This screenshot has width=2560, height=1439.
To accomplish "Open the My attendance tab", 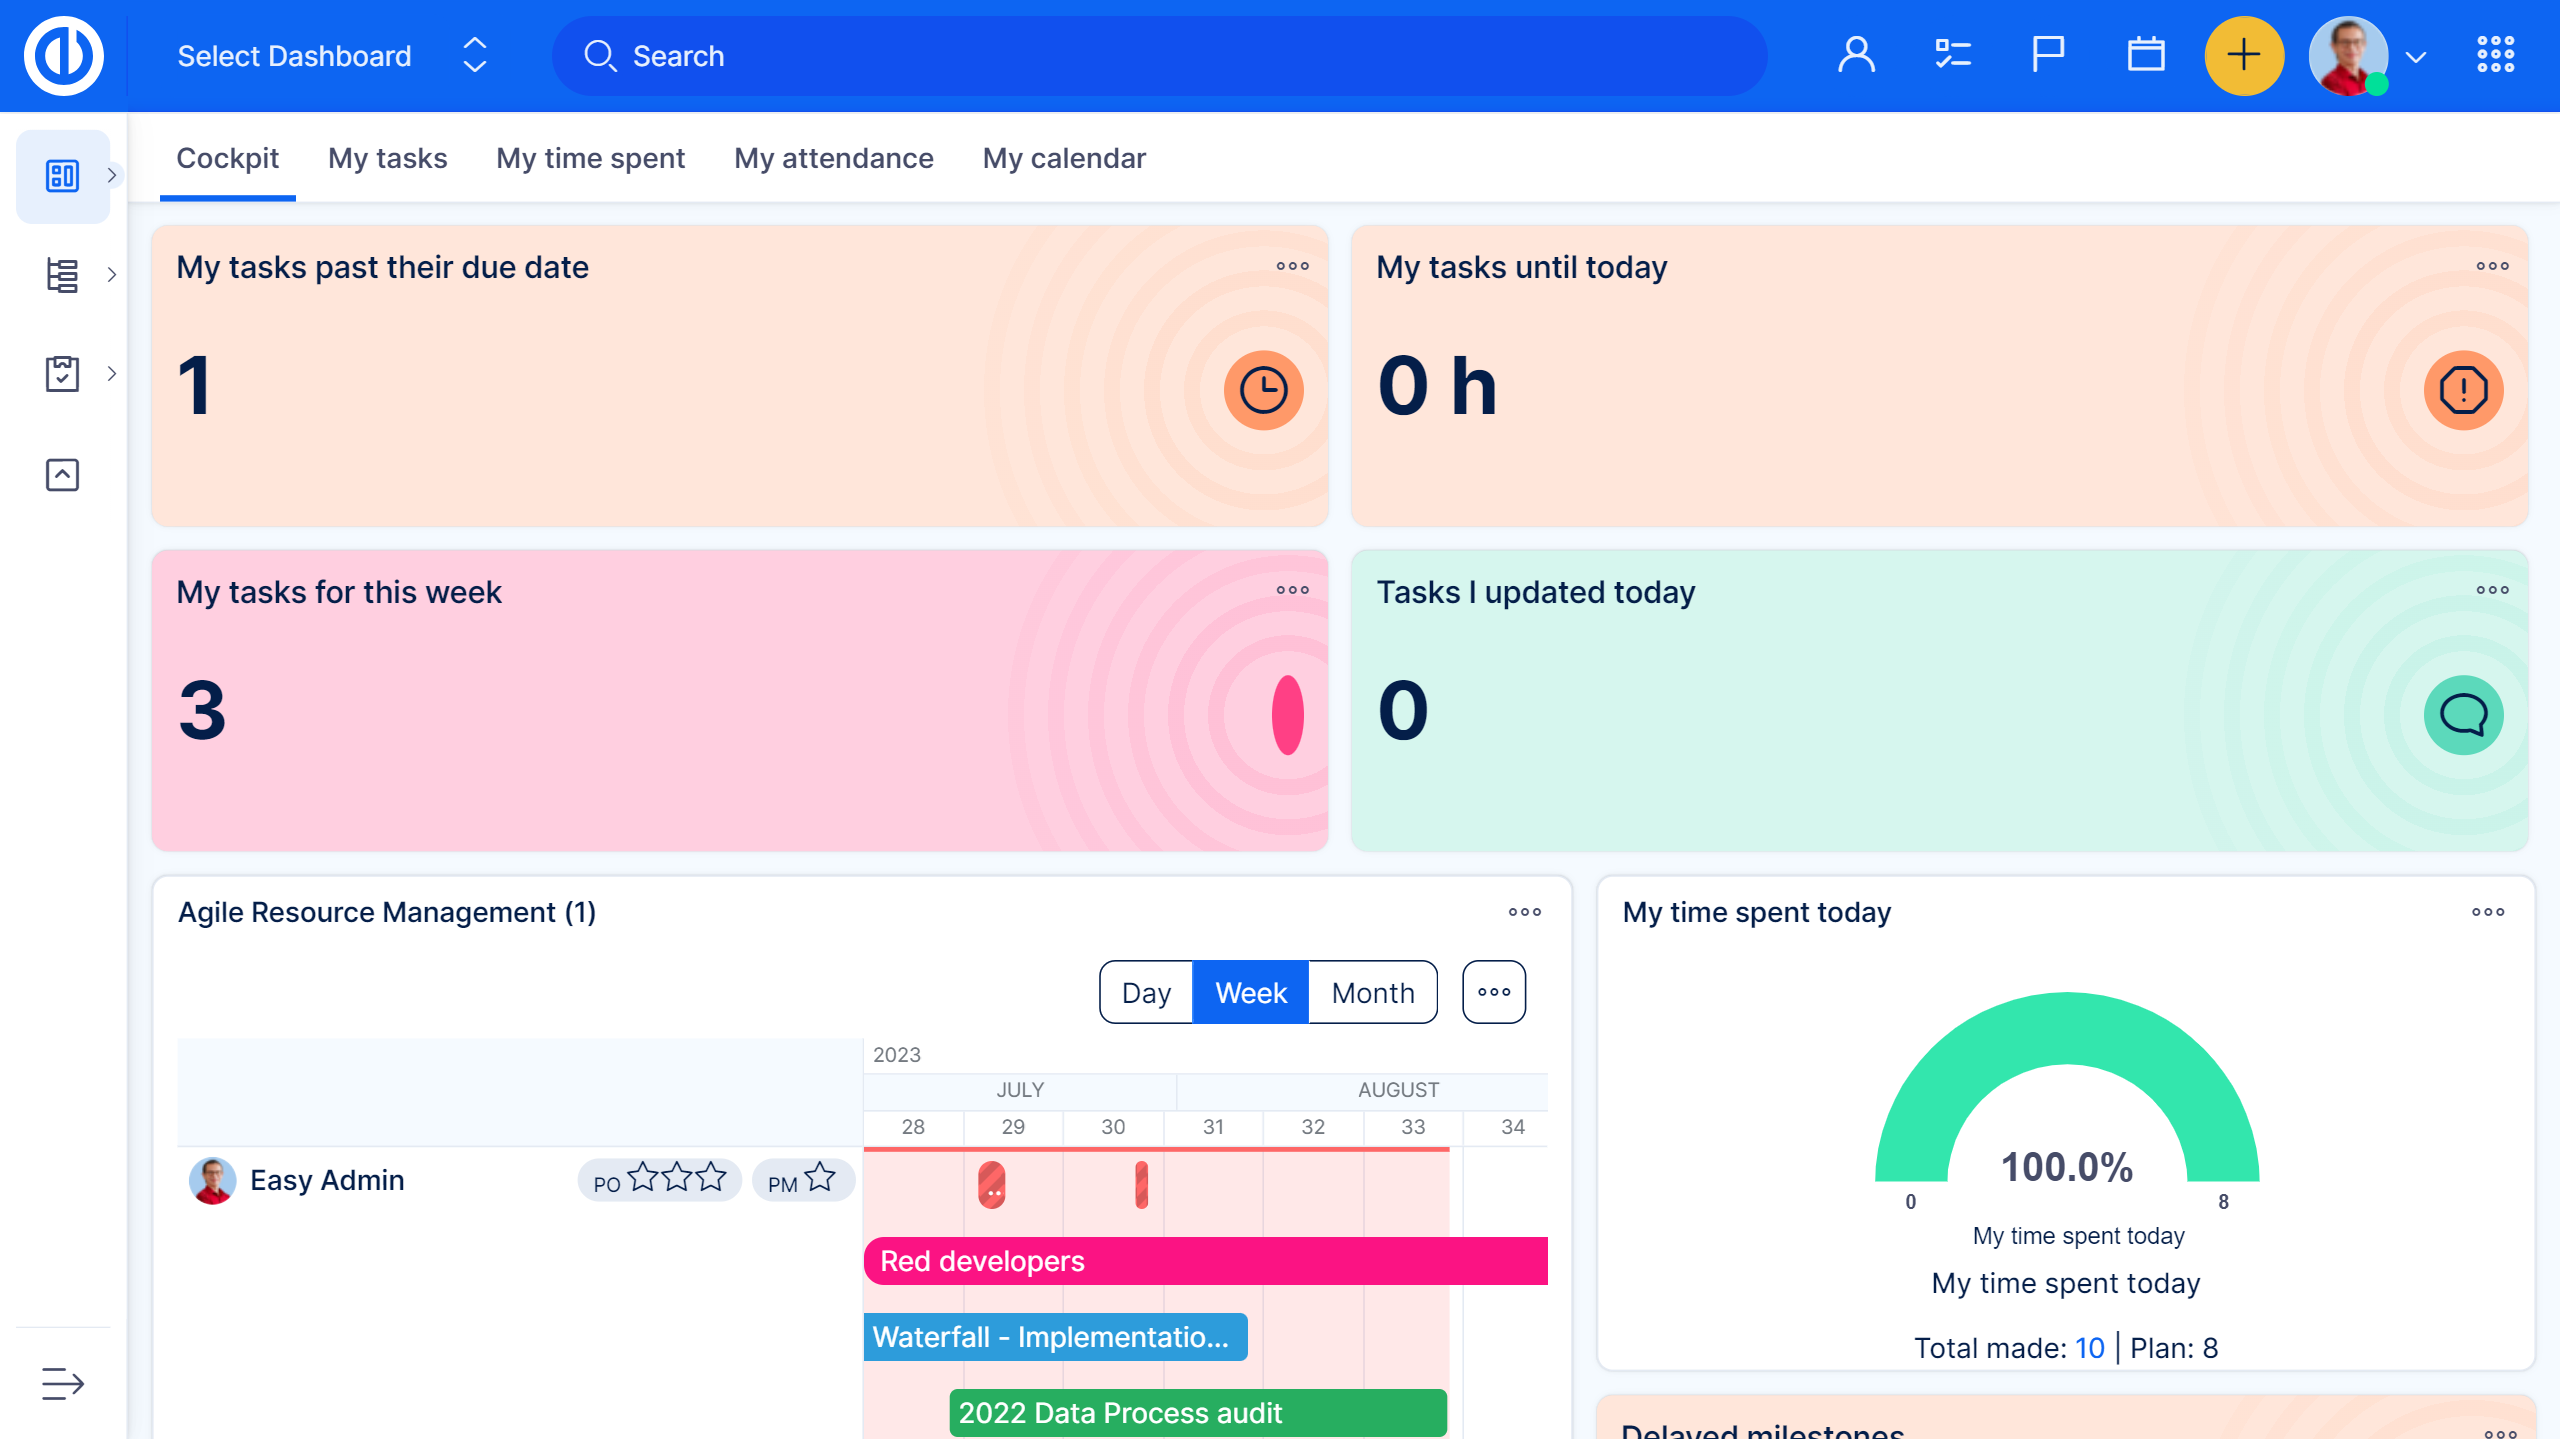I will point(833,158).
